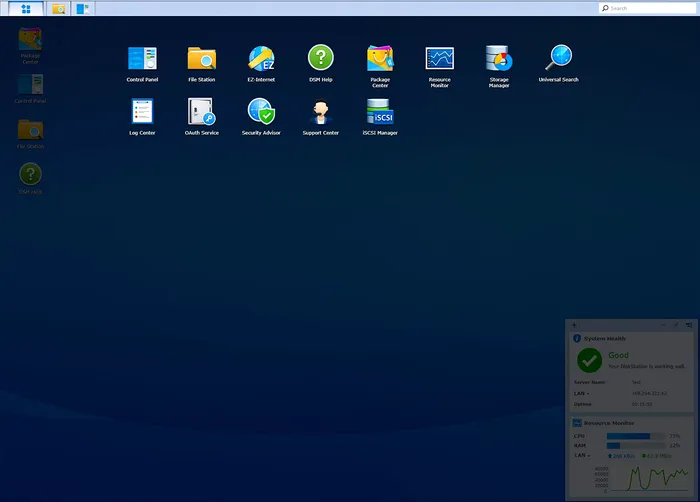This screenshot has width=700, height=502.
Task: Minimize the widget panel
Action: tap(663, 325)
